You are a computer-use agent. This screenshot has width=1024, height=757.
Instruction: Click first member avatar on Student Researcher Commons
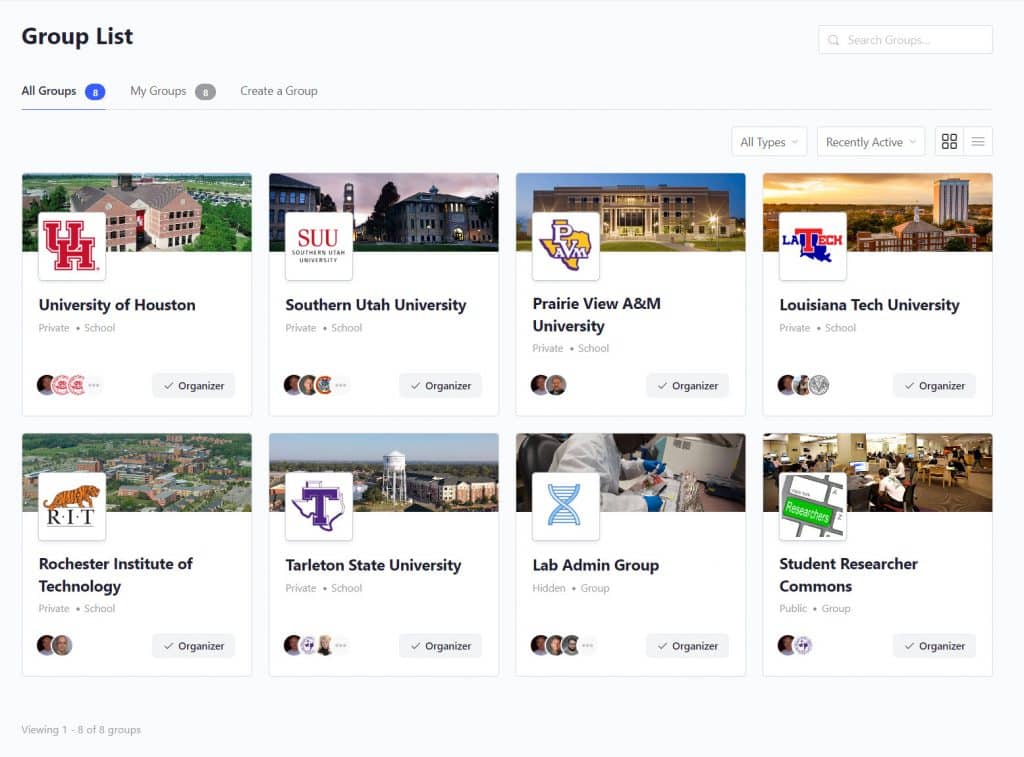click(786, 645)
